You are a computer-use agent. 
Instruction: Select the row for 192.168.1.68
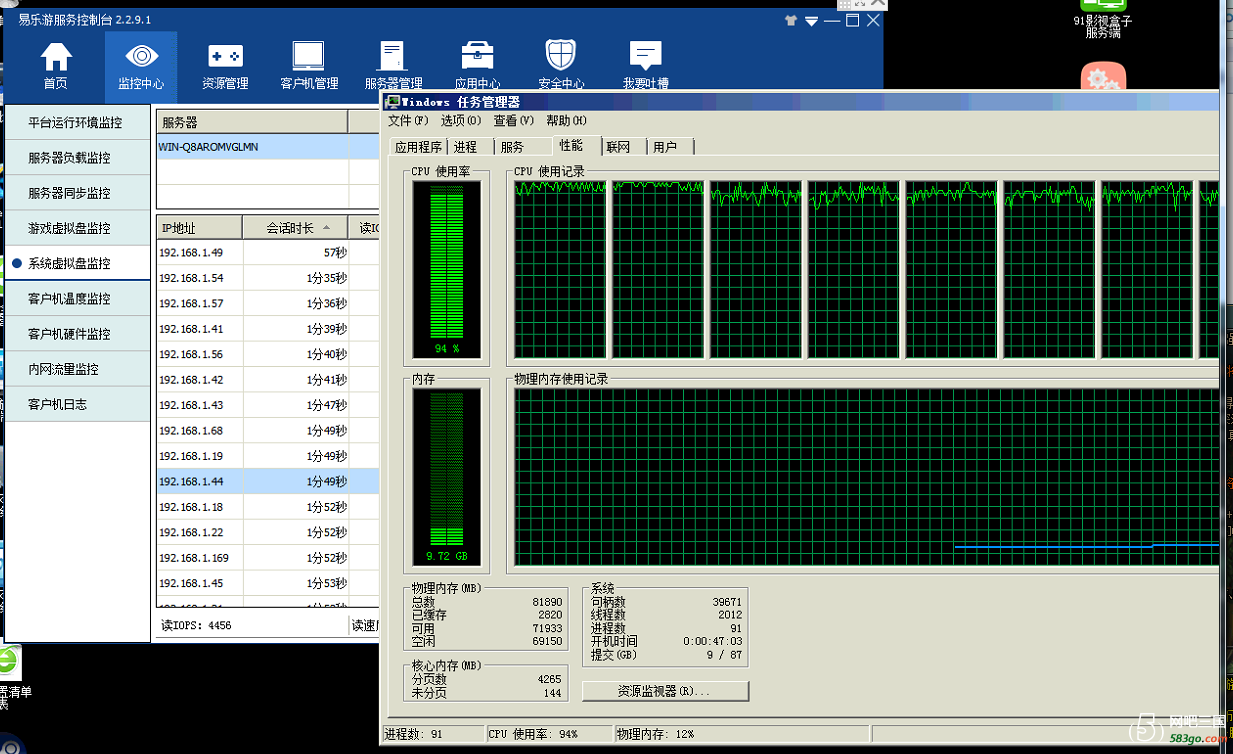pos(268,431)
